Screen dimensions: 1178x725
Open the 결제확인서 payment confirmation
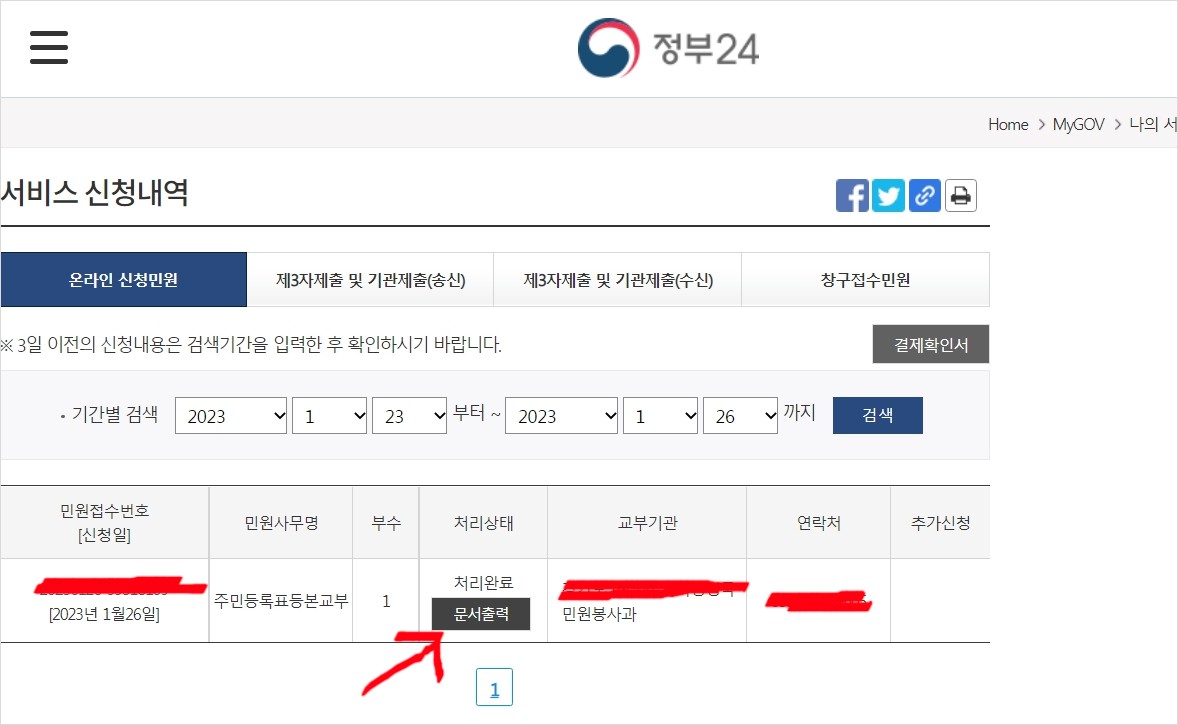(x=930, y=344)
